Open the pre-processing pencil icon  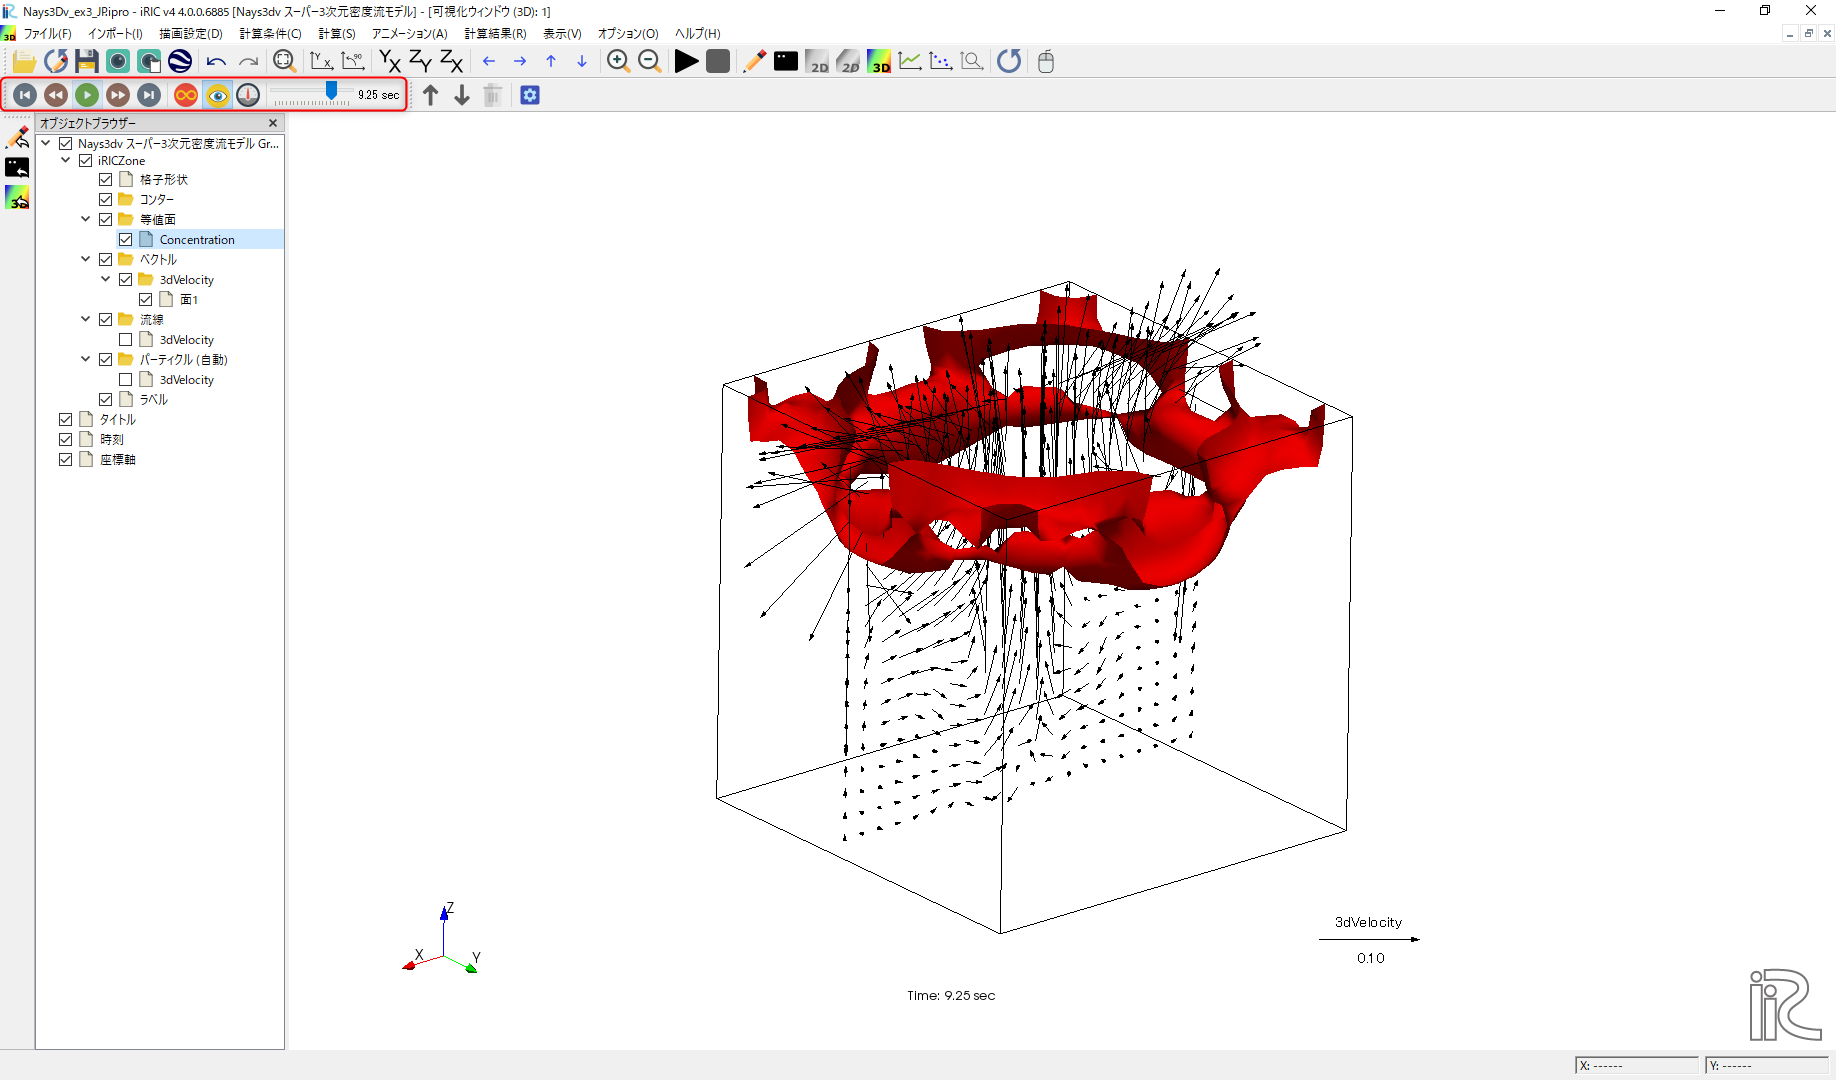tap(755, 61)
